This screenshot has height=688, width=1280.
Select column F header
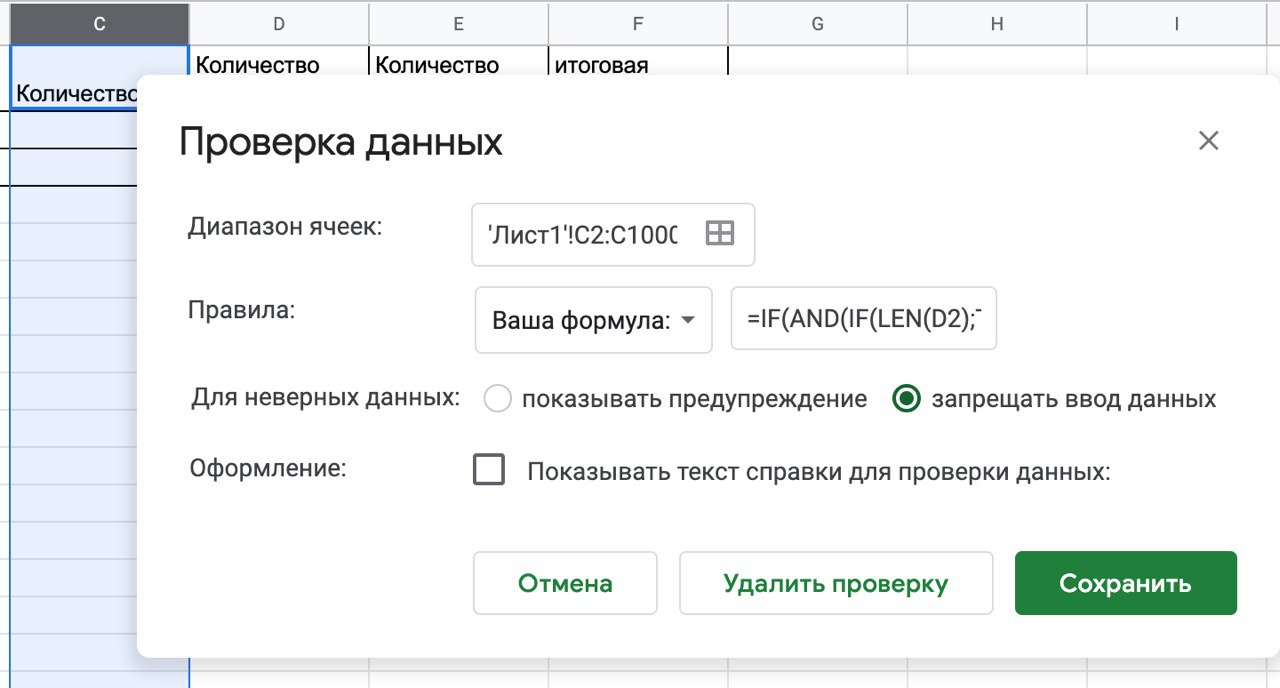pos(638,24)
